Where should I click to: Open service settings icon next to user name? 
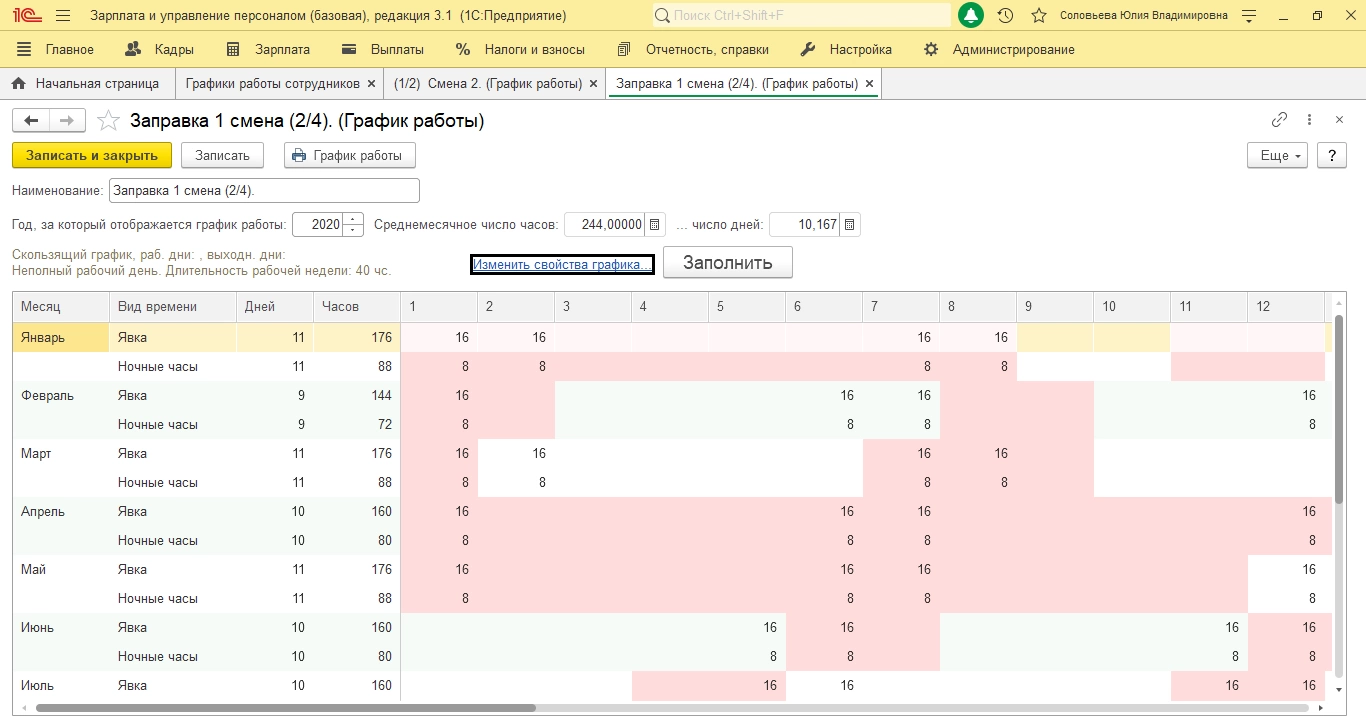pos(1248,16)
